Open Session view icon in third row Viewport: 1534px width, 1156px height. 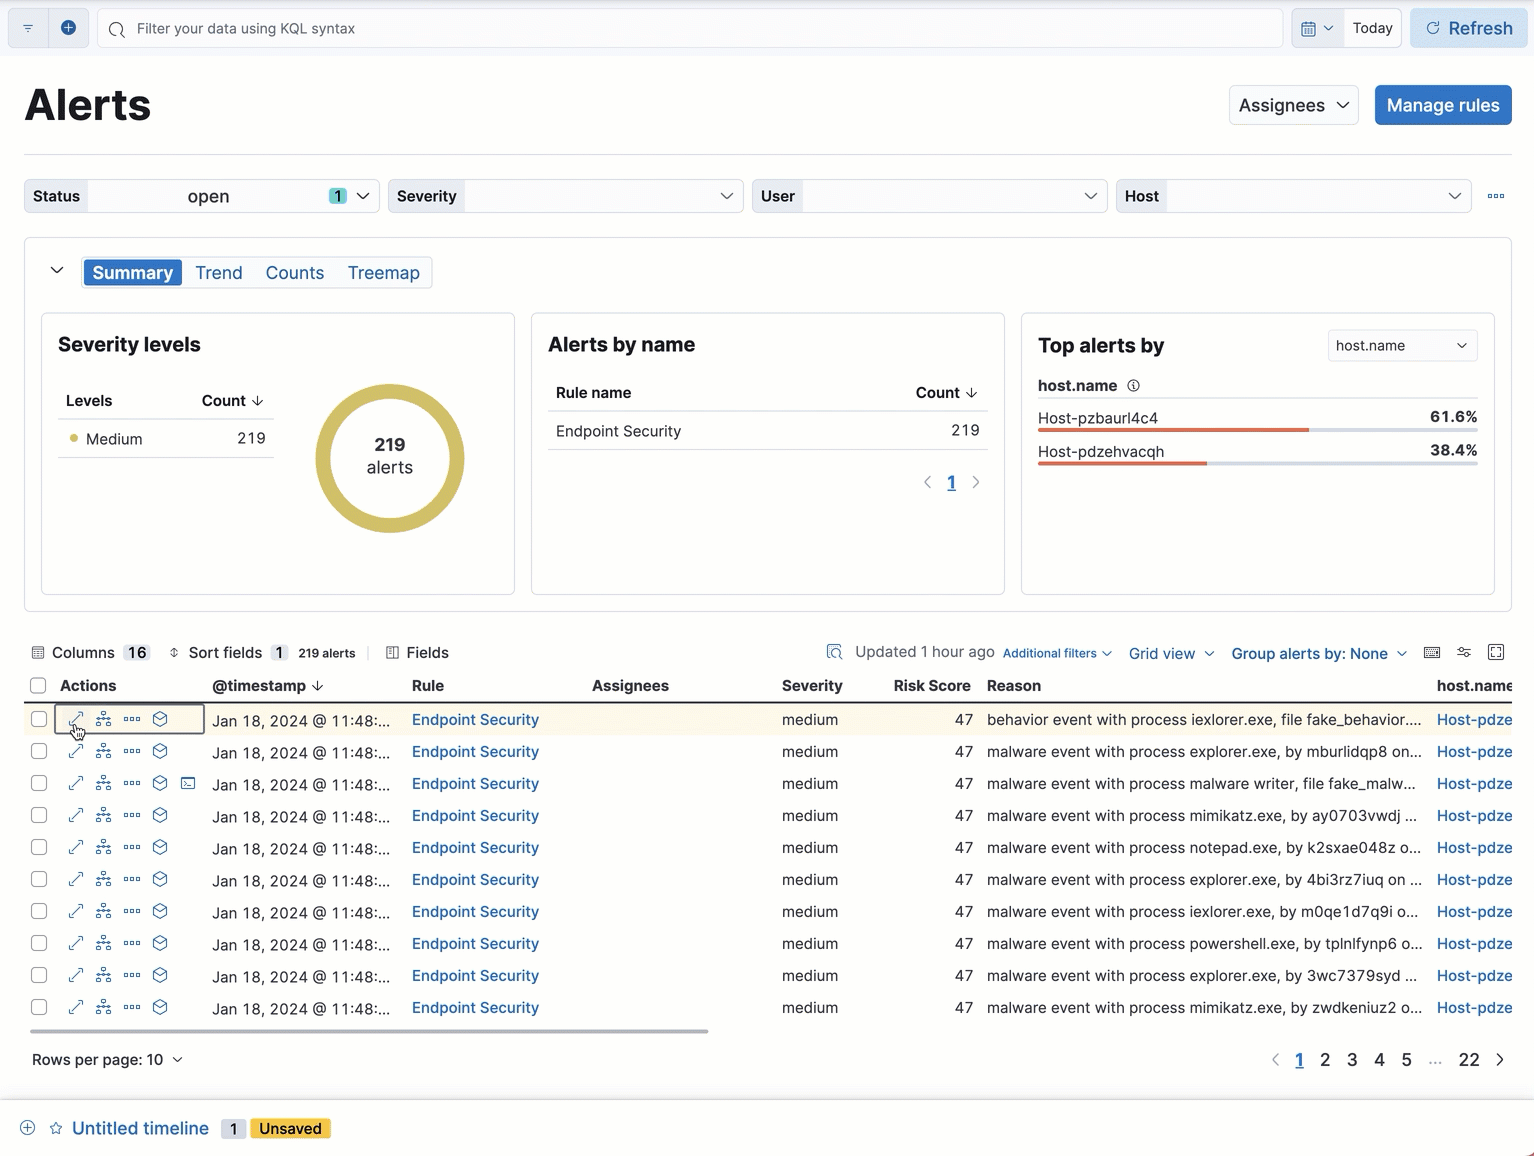point(188,784)
